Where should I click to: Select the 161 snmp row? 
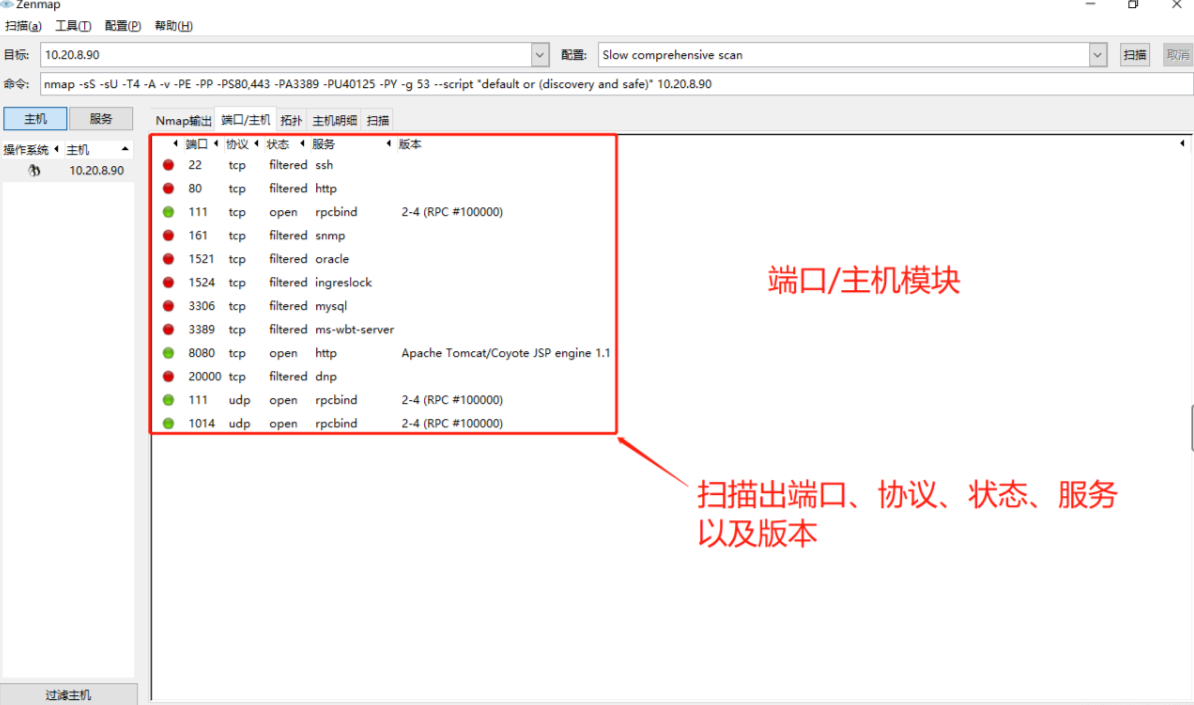(x=384, y=235)
